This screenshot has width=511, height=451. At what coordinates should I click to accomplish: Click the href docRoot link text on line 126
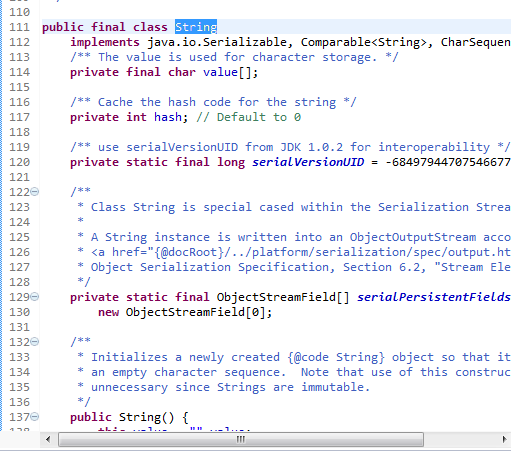301,252
